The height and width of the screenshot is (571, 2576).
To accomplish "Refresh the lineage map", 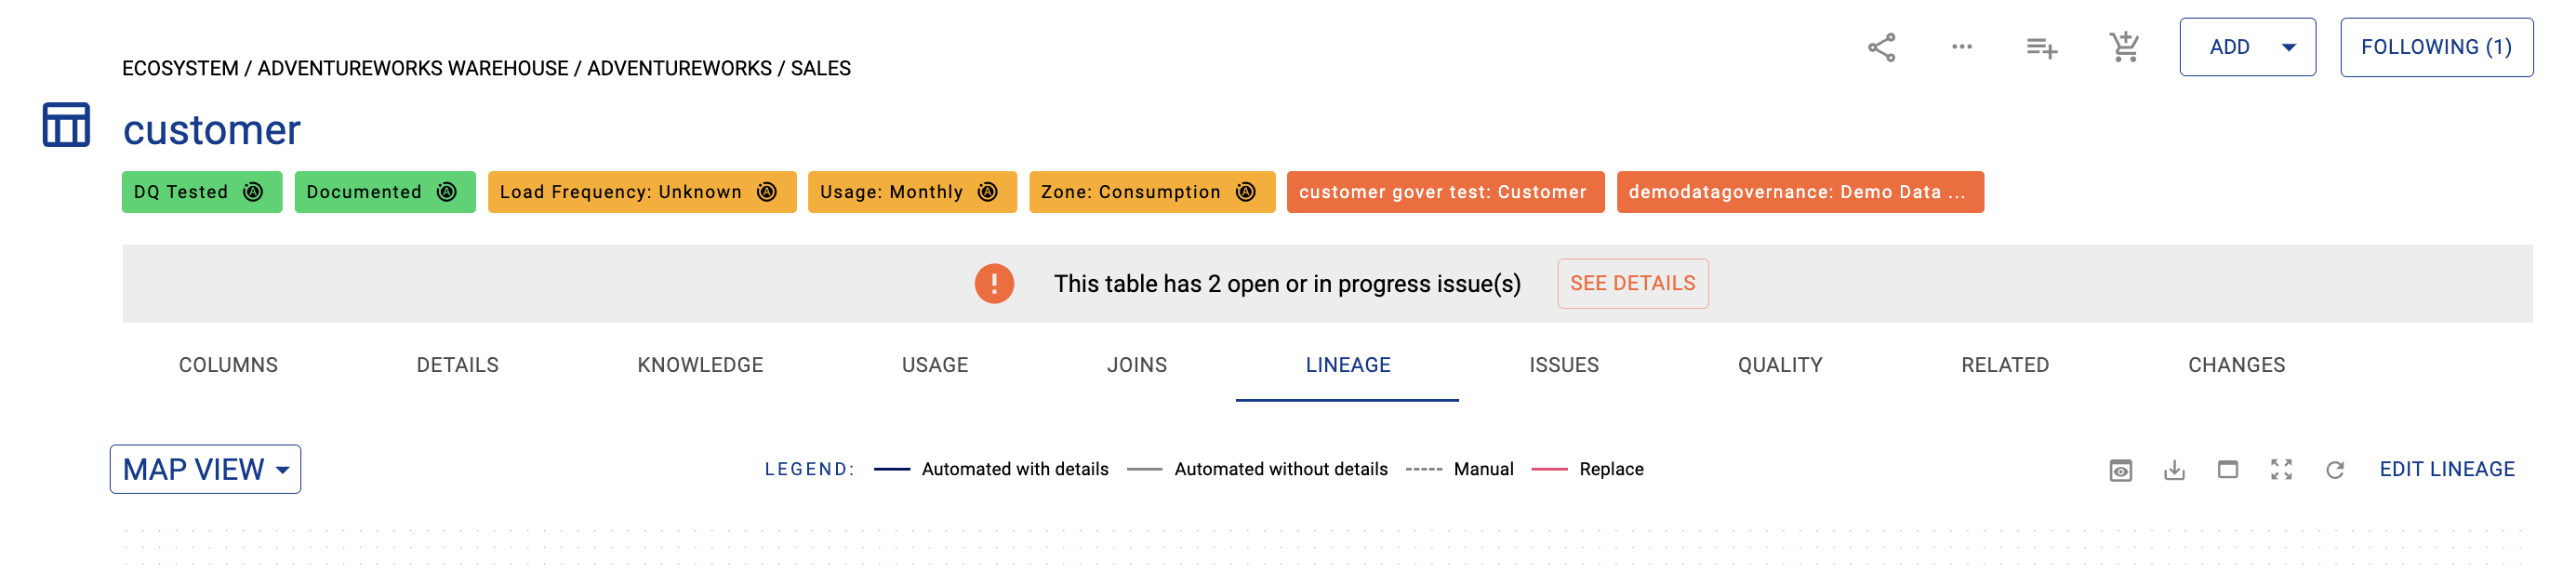I will click(x=2334, y=469).
